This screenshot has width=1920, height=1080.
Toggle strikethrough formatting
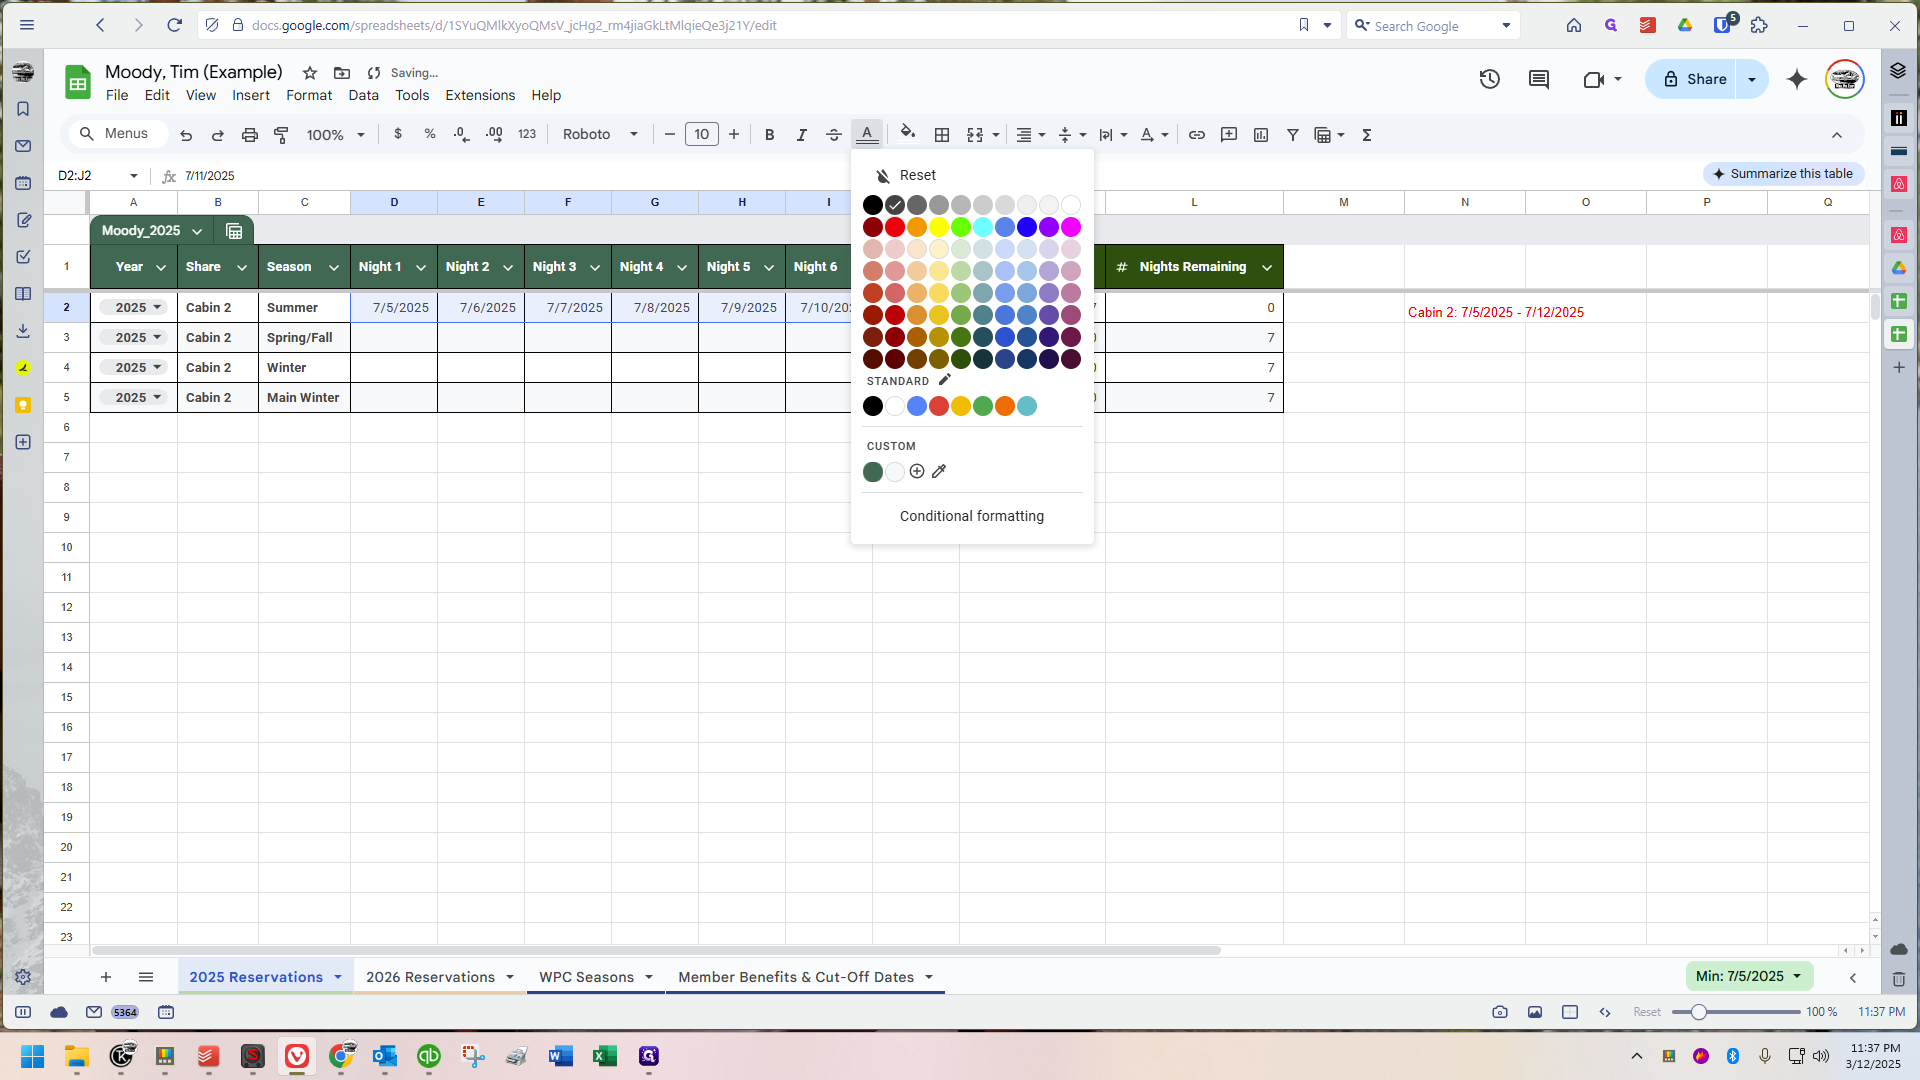click(833, 134)
